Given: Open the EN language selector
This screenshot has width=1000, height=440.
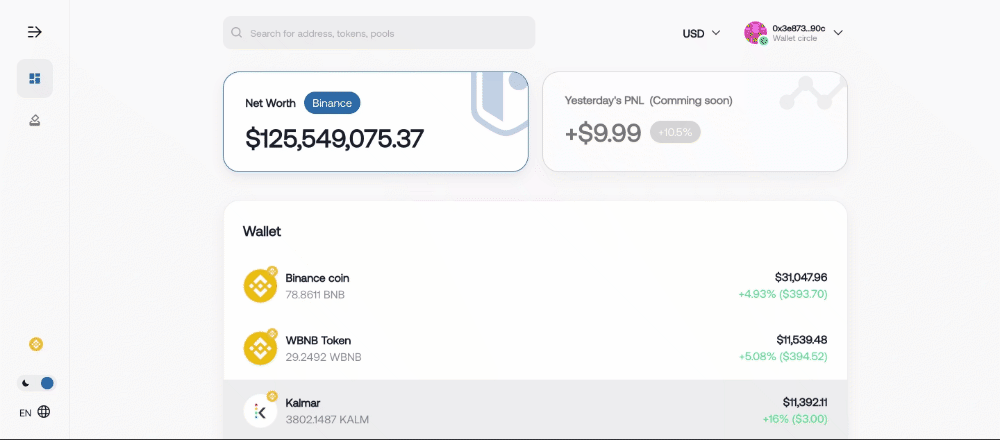Looking at the screenshot, I should coord(26,413).
